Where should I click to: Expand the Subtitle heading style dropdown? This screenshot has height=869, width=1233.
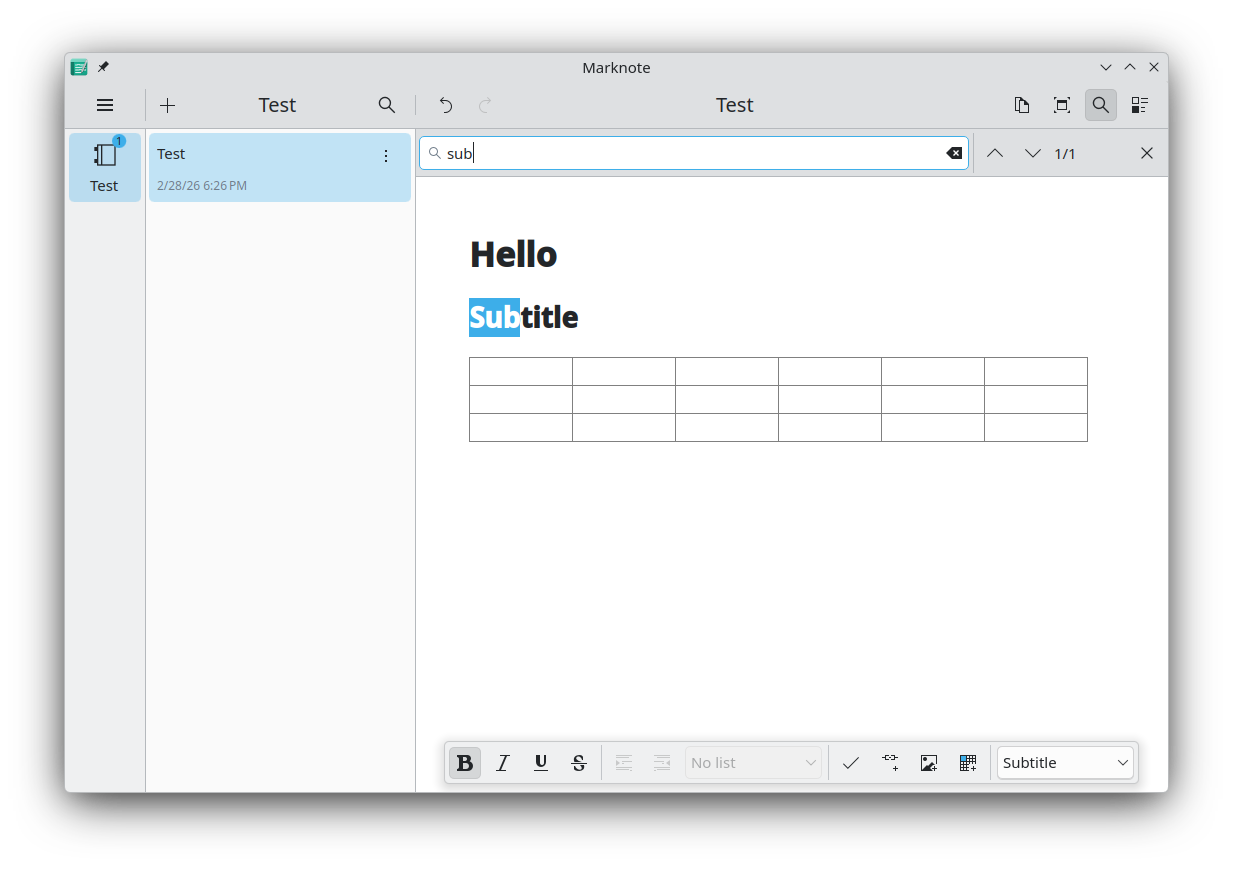pyautogui.click(x=1065, y=763)
